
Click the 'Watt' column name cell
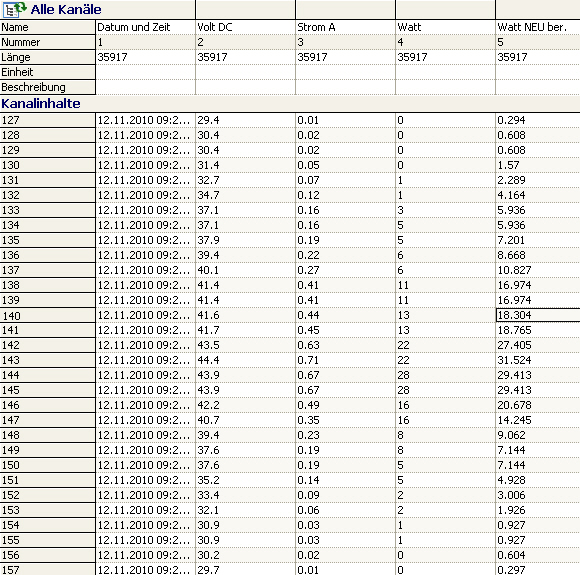point(445,27)
